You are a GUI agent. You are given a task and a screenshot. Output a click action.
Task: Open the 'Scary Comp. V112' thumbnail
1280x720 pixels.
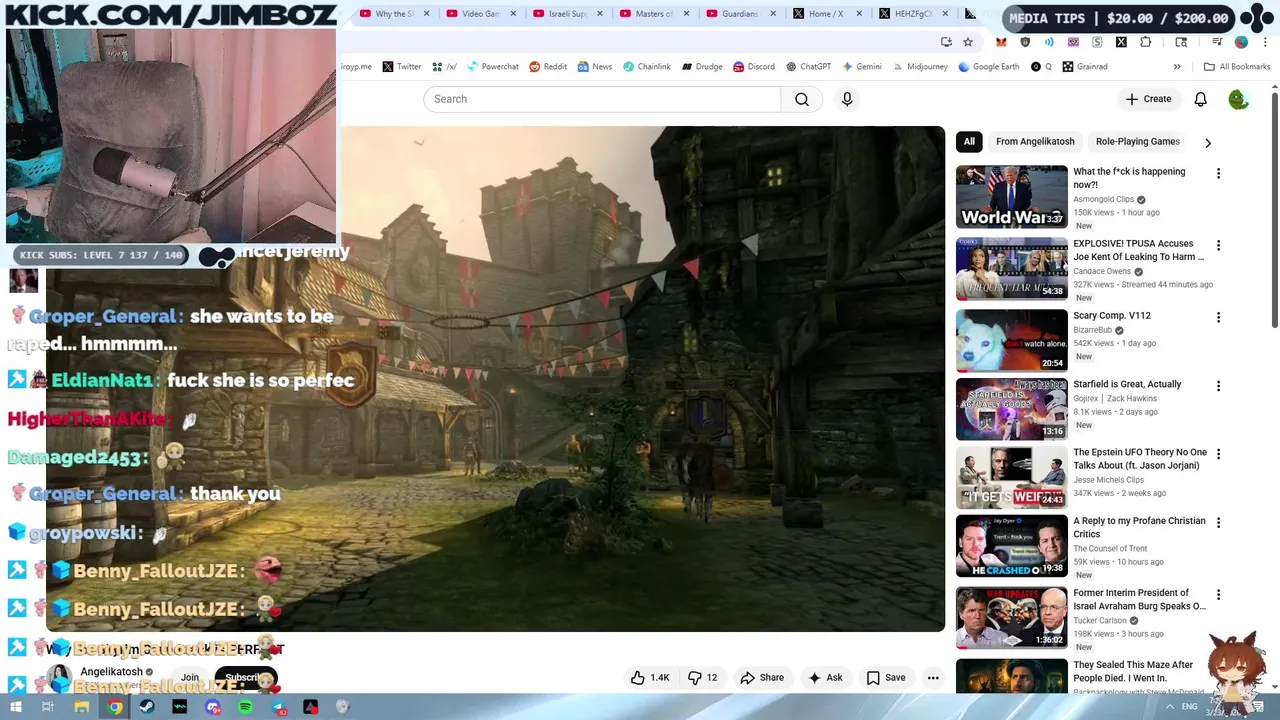(x=1011, y=340)
